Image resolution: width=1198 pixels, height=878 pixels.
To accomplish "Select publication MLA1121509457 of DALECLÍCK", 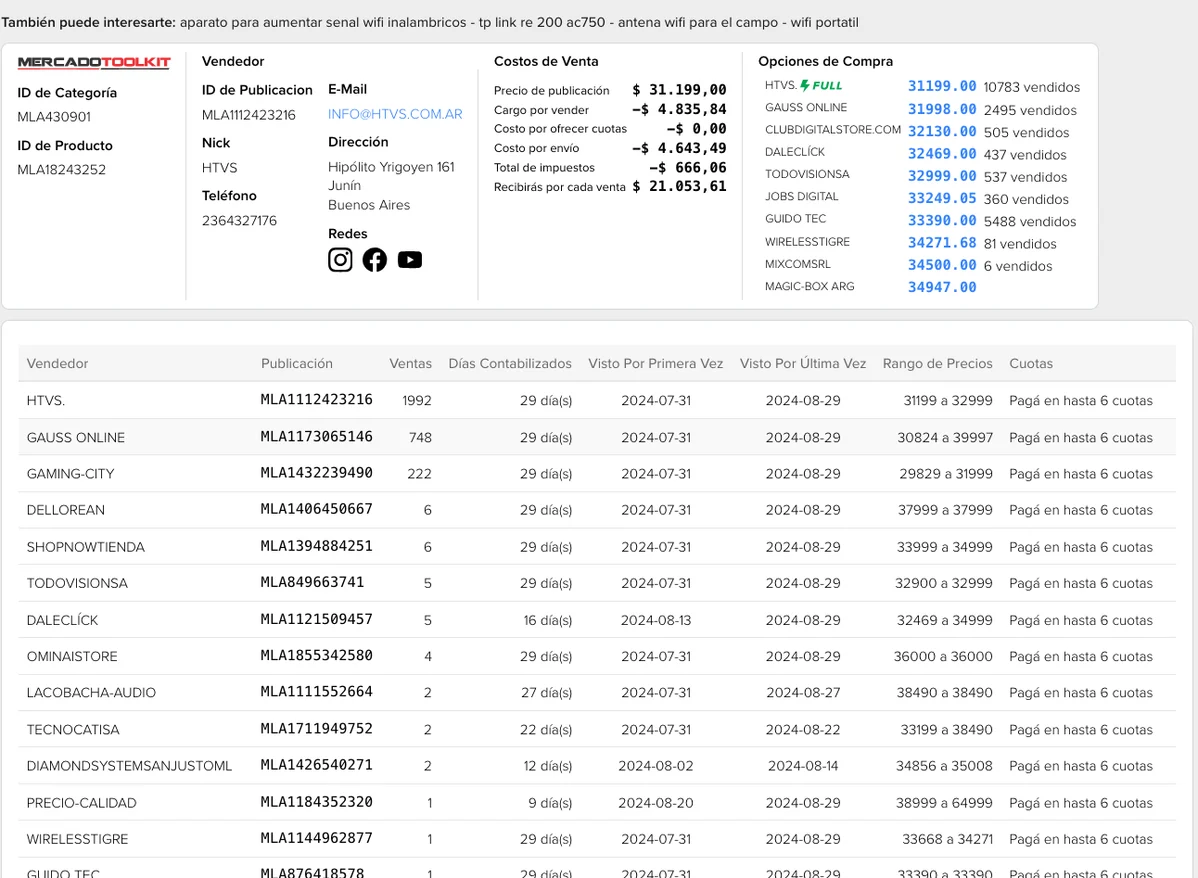I will coord(316,619).
